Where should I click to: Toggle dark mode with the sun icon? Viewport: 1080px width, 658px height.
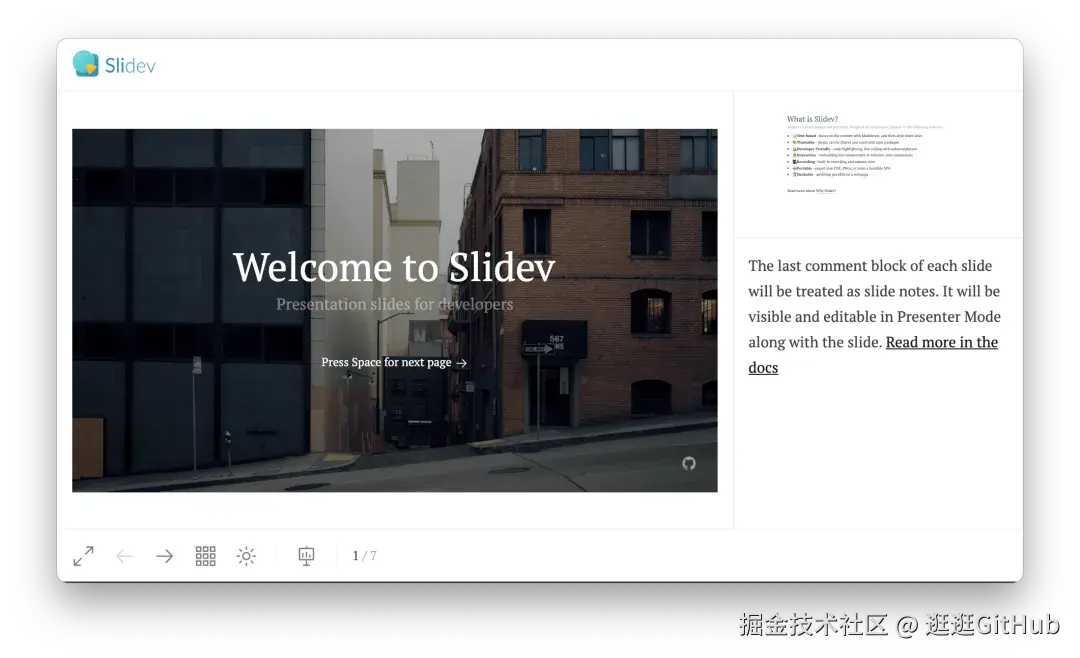pyautogui.click(x=246, y=556)
